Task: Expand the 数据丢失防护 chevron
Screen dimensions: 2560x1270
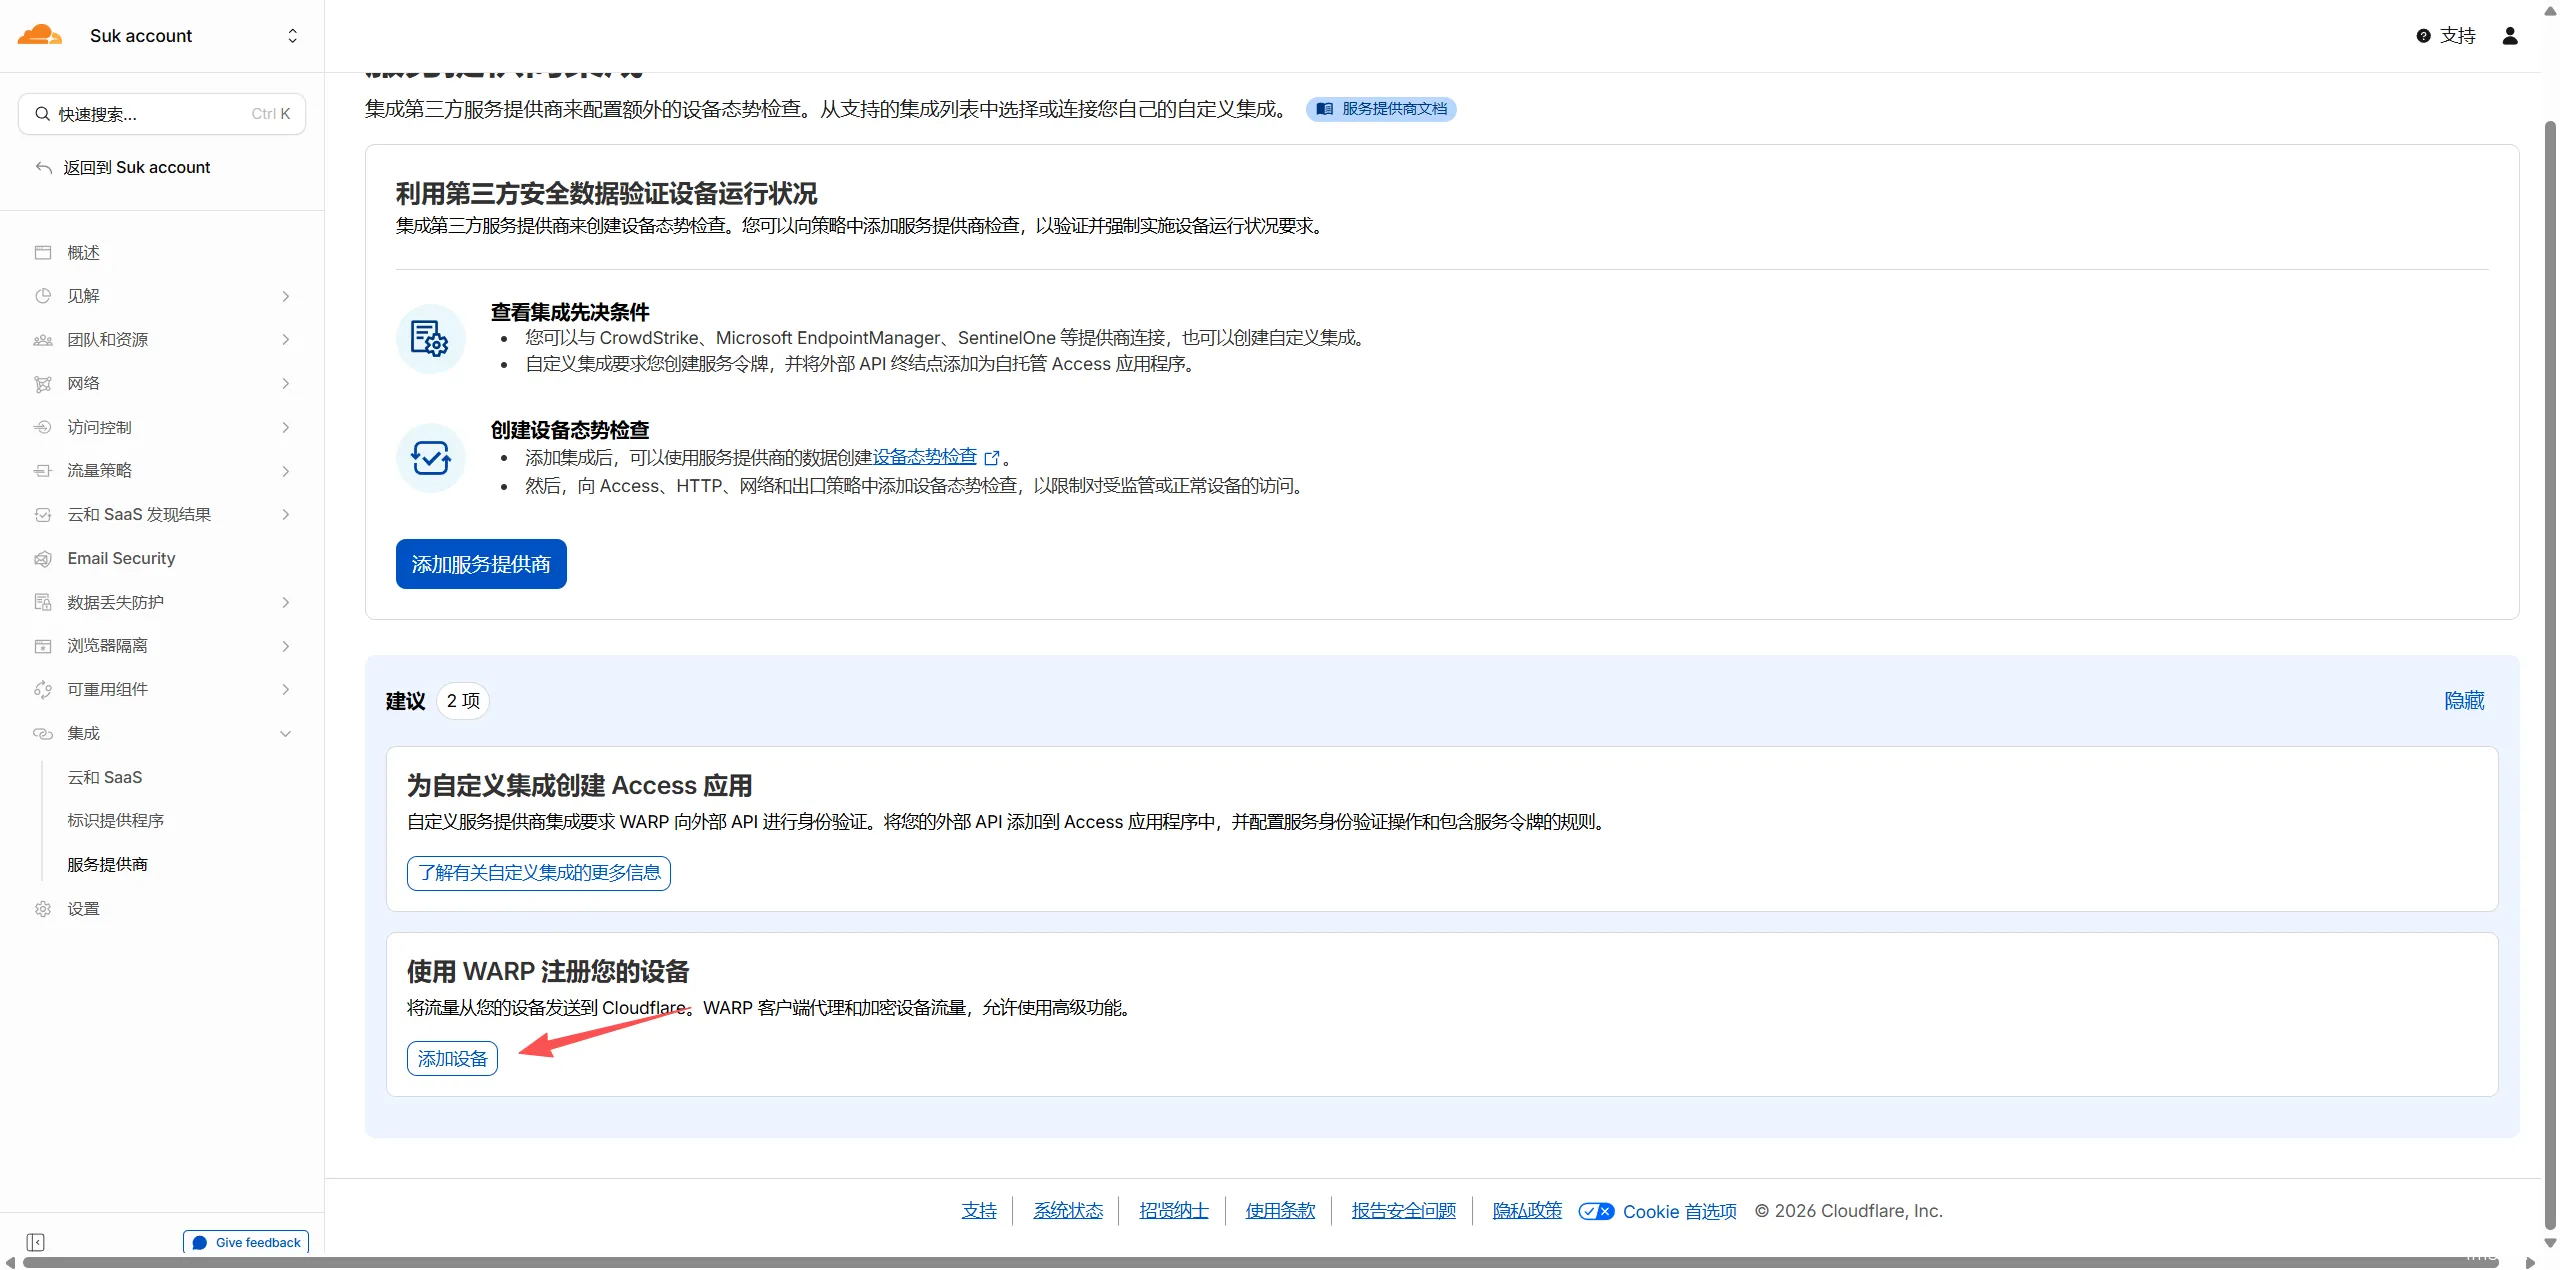Action: (286, 602)
